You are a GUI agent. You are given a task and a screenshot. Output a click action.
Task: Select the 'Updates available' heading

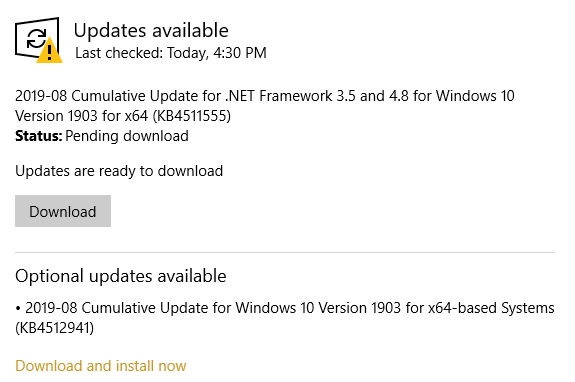pyautogui.click(x=151, y=30)
